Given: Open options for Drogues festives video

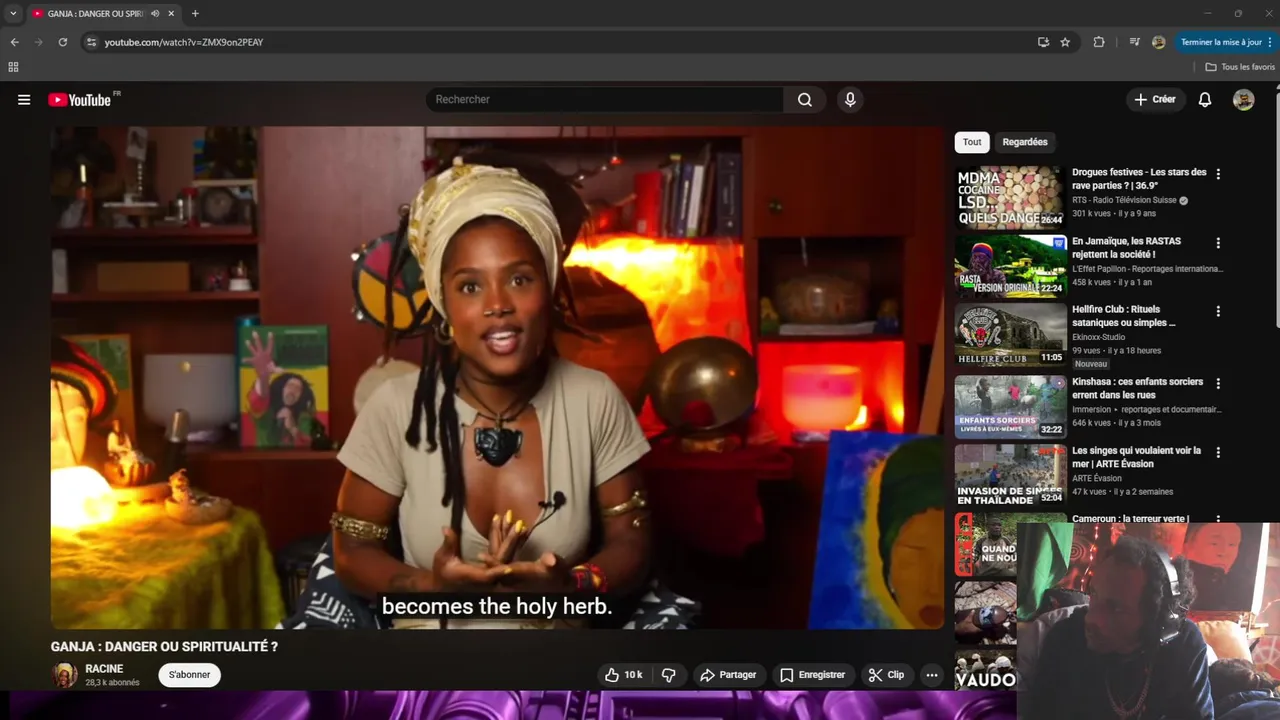Looking at the screenshot, I should pyautogui.click(x=1218, y=174).
